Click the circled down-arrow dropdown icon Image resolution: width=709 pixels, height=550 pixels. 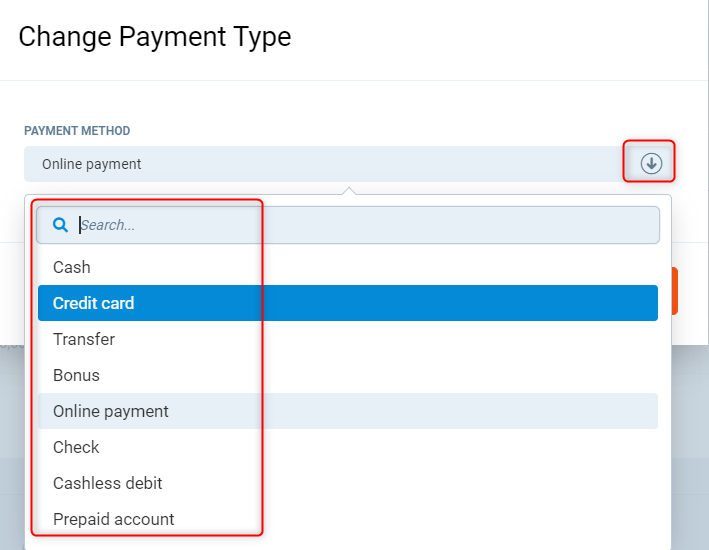tap(651, 163)
